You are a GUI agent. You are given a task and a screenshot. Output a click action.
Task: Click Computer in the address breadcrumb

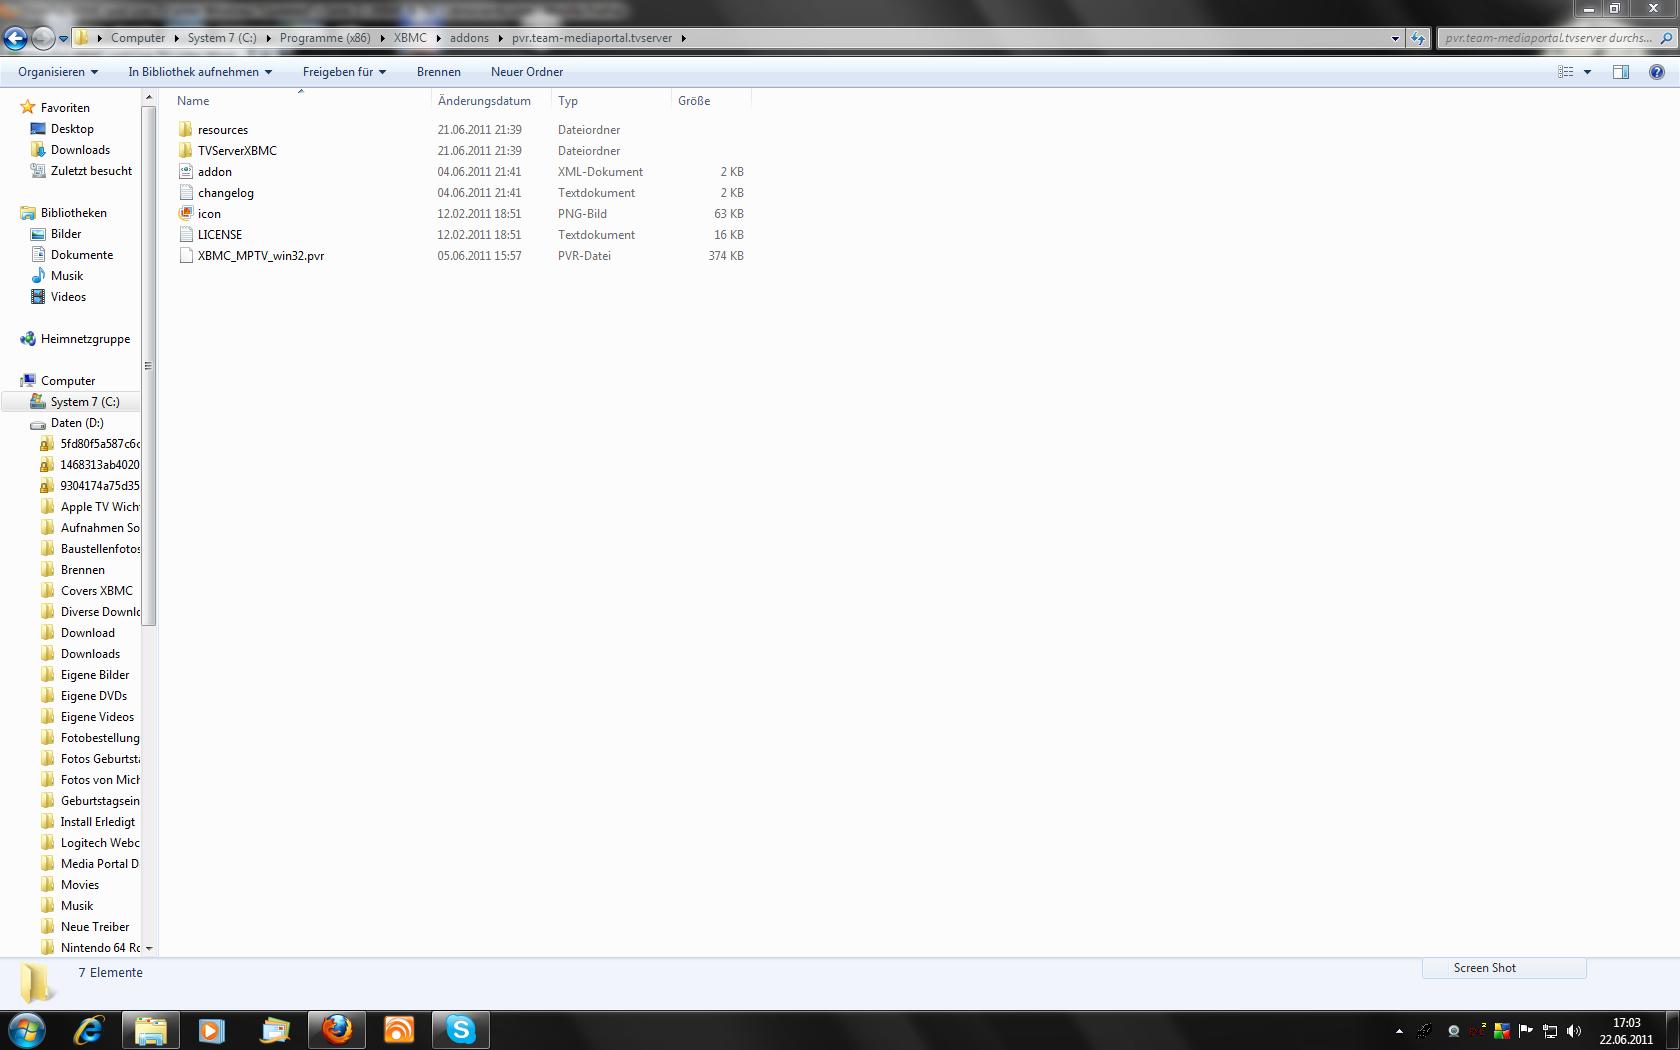138,38
